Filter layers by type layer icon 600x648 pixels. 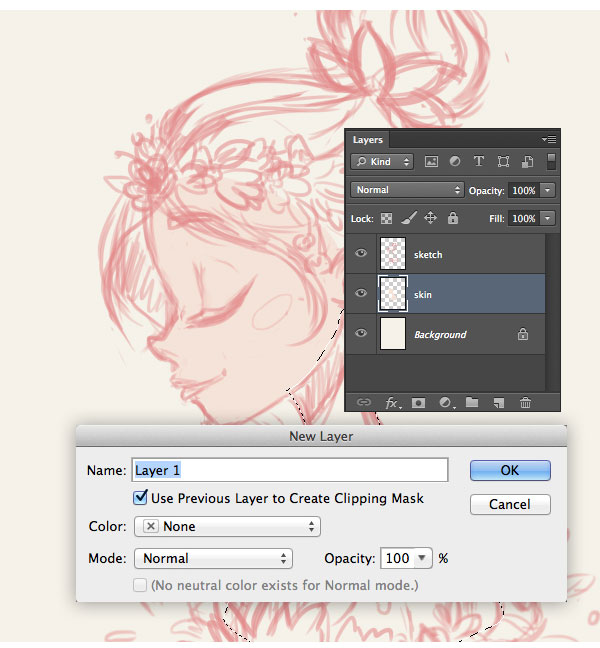[479, 161]
